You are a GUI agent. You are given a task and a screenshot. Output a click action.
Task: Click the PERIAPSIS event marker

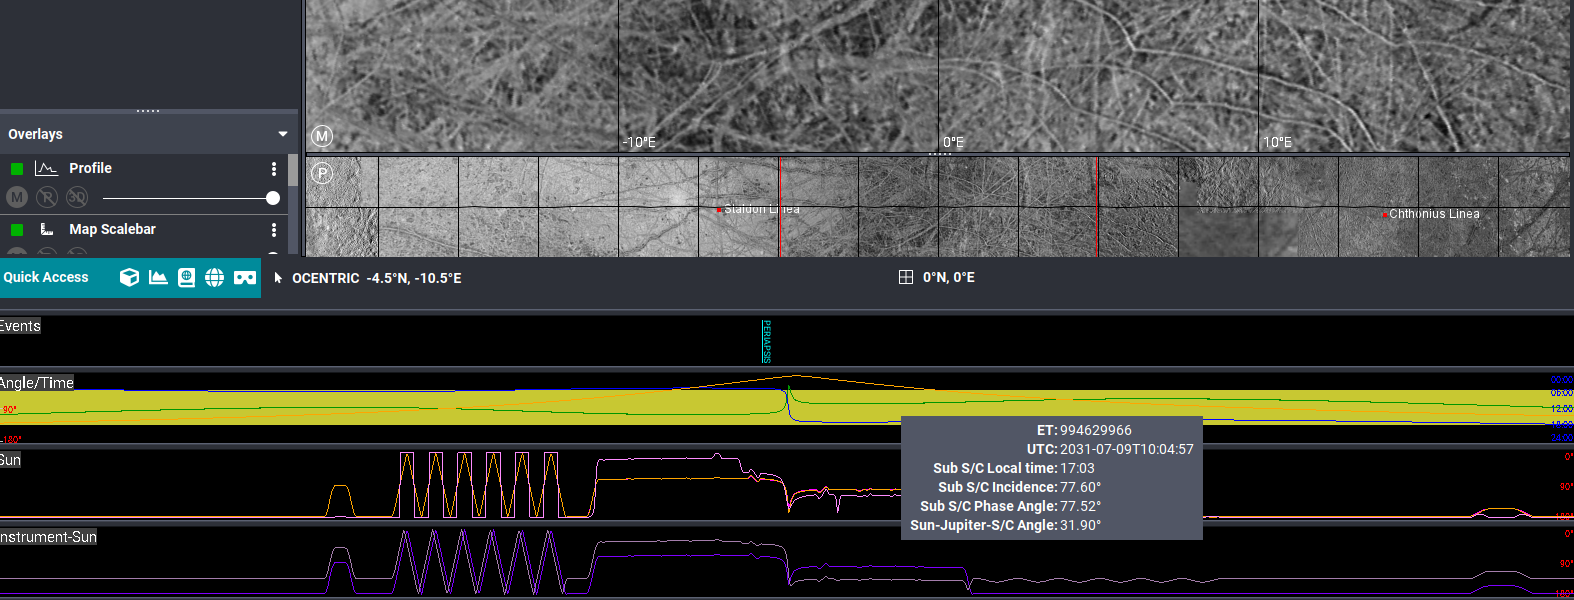(766, 341)
